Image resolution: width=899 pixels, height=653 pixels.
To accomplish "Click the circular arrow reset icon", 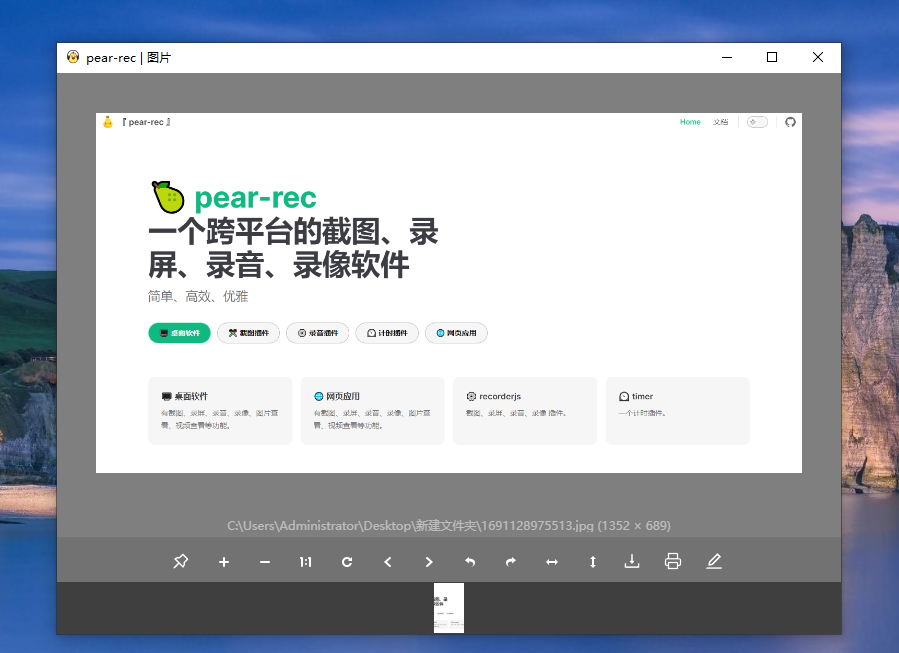I will [x=347, y=562].
